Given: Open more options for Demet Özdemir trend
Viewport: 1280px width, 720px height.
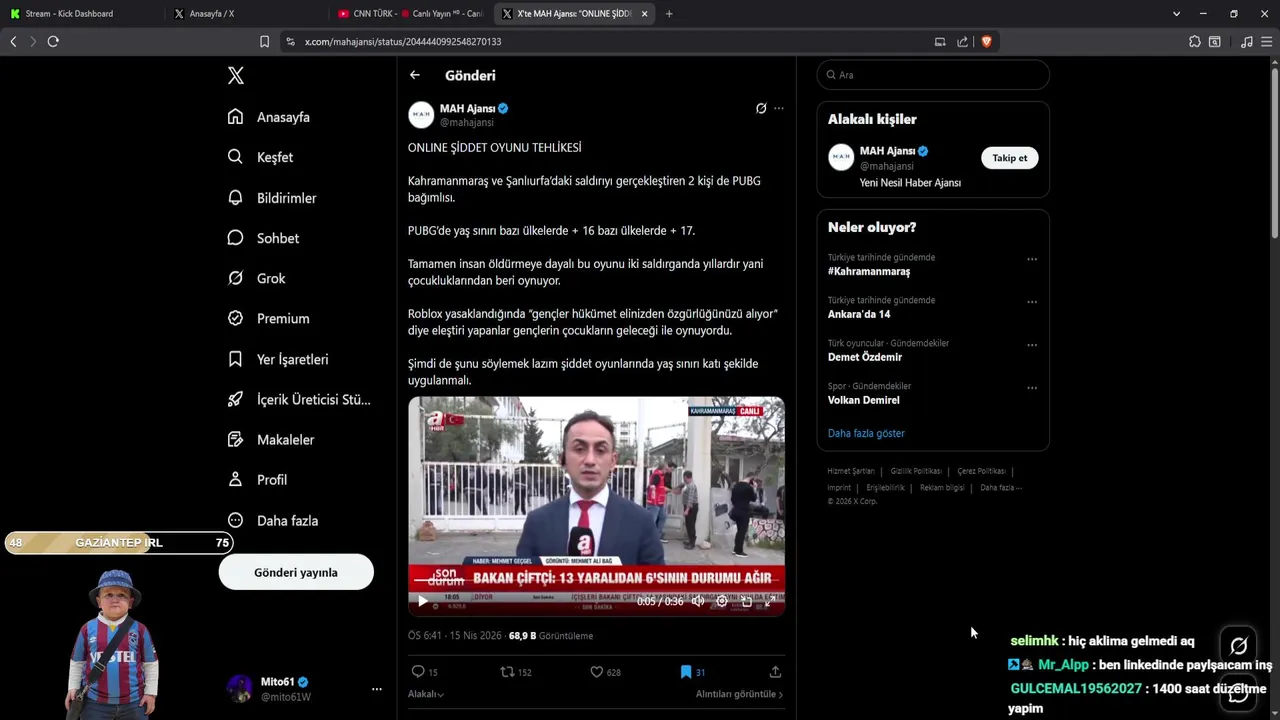Looking at the screenshot, I should [x=1032, y=345].
